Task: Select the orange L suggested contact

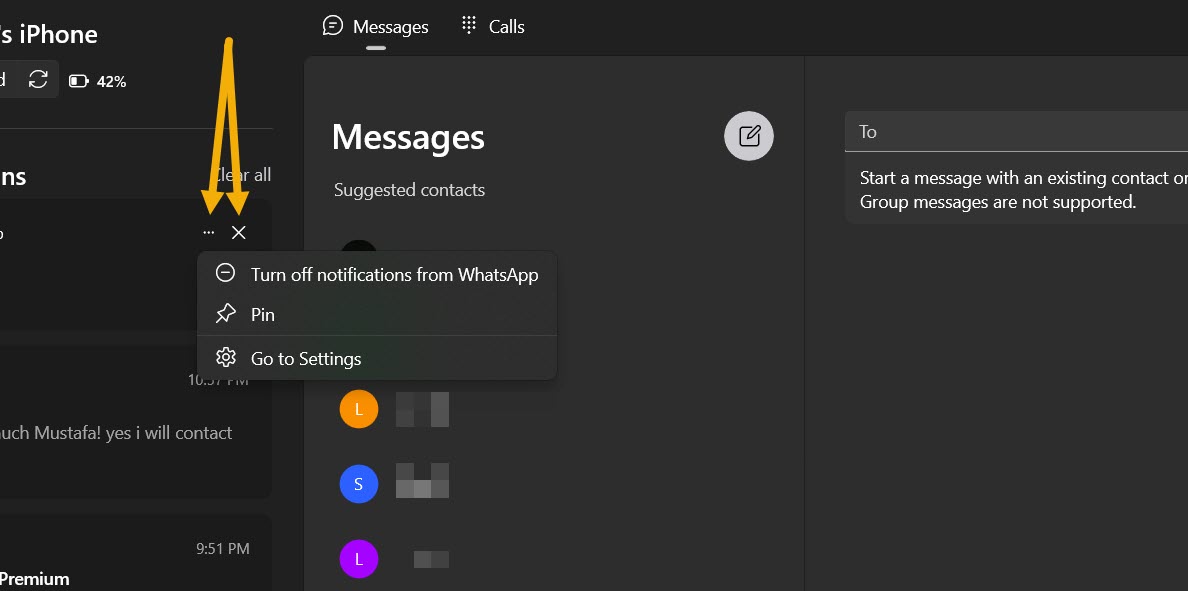Action: (x=359, y=409)
